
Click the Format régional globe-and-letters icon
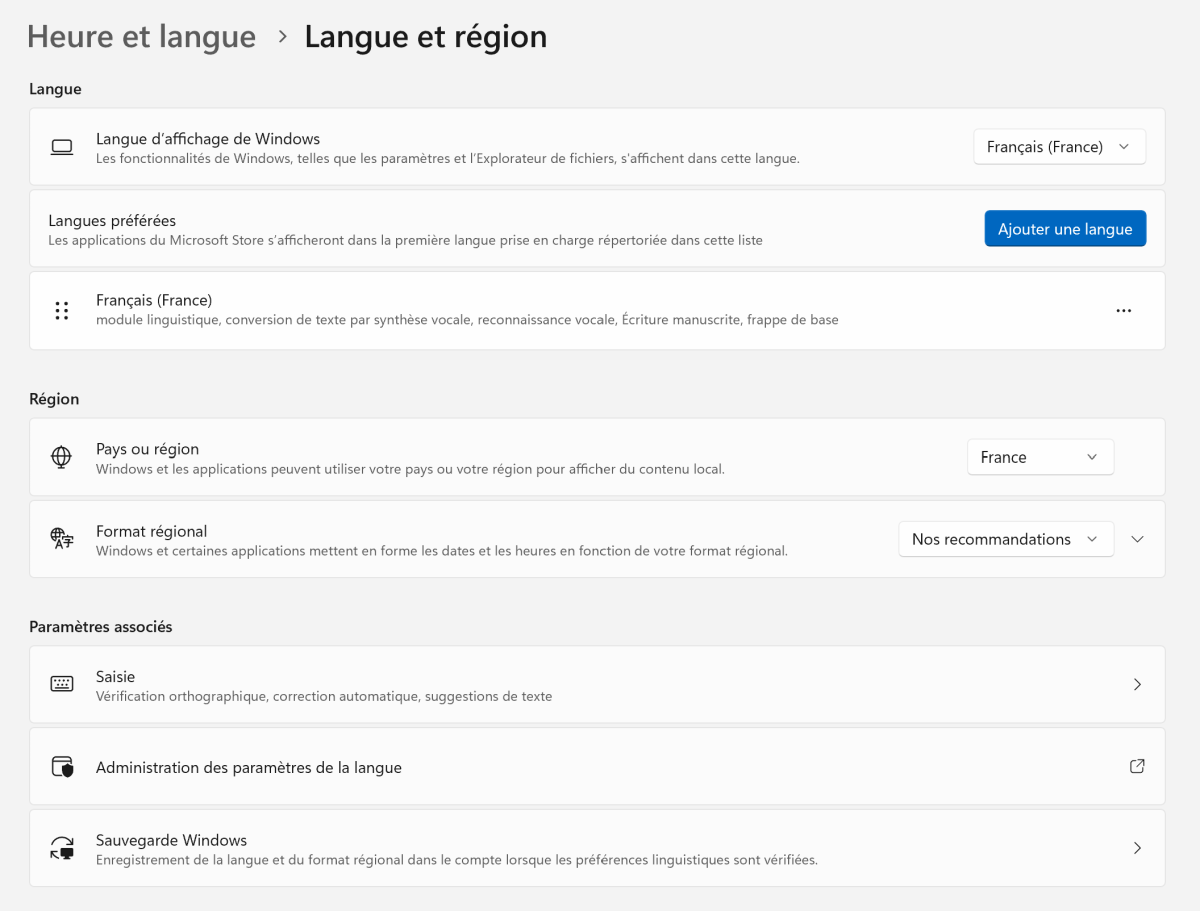pyautogui.click(x=62, y=540)
